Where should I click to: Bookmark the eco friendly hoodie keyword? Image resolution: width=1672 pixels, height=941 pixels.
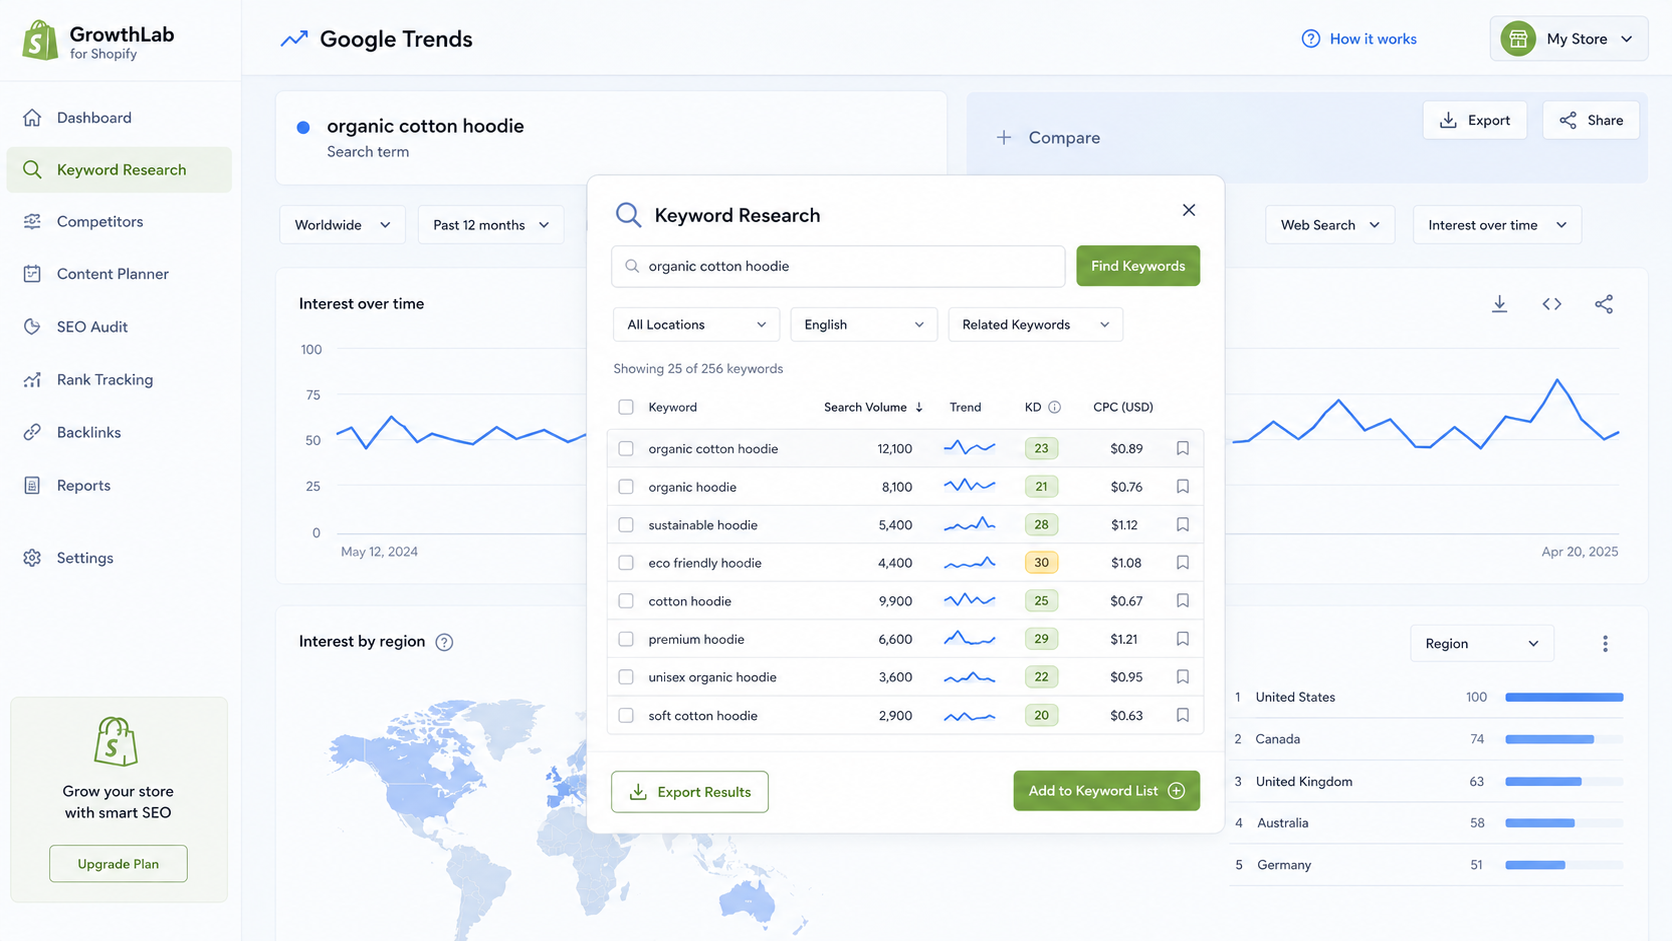pyautogui.click(x=1182, y=562)
